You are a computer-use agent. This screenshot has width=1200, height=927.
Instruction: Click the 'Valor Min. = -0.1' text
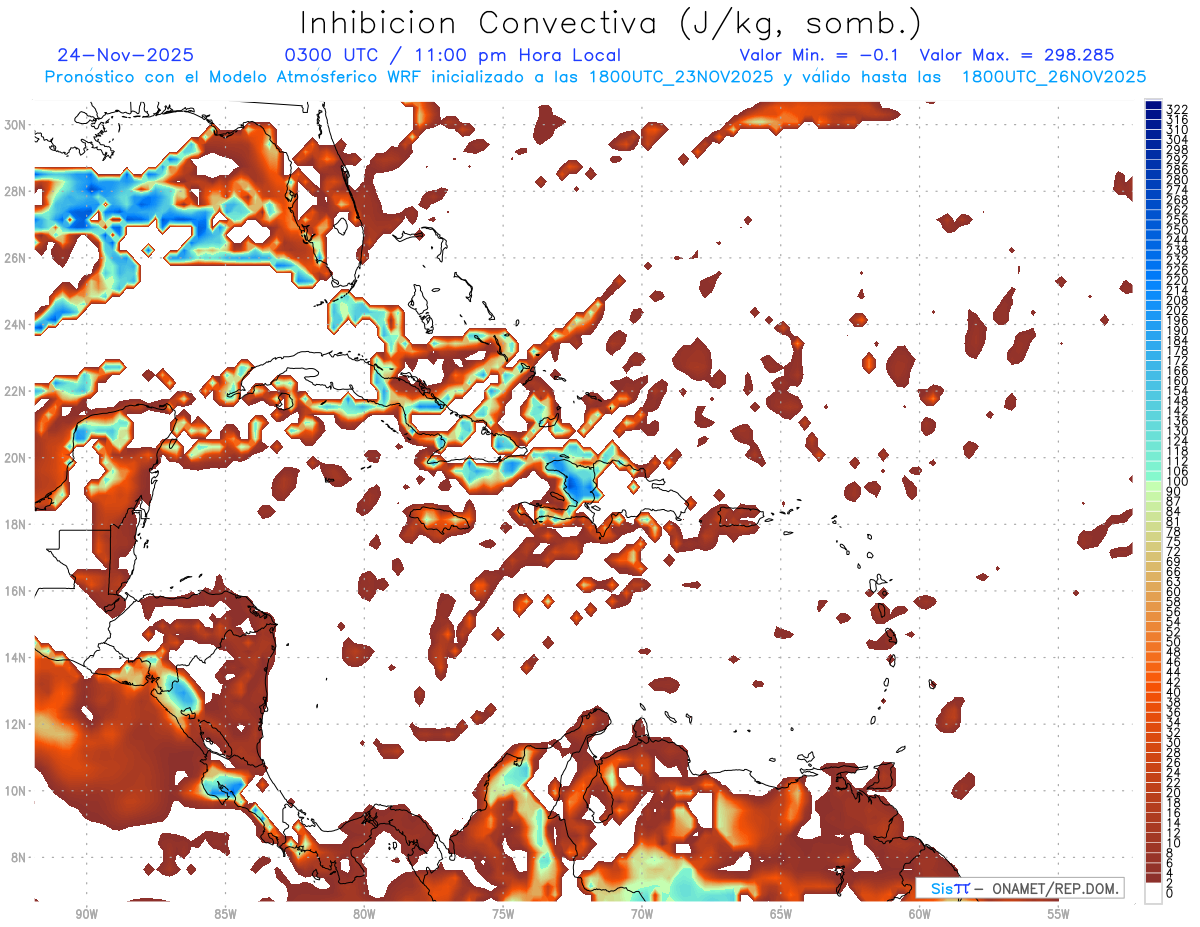(x=819, y=55)
